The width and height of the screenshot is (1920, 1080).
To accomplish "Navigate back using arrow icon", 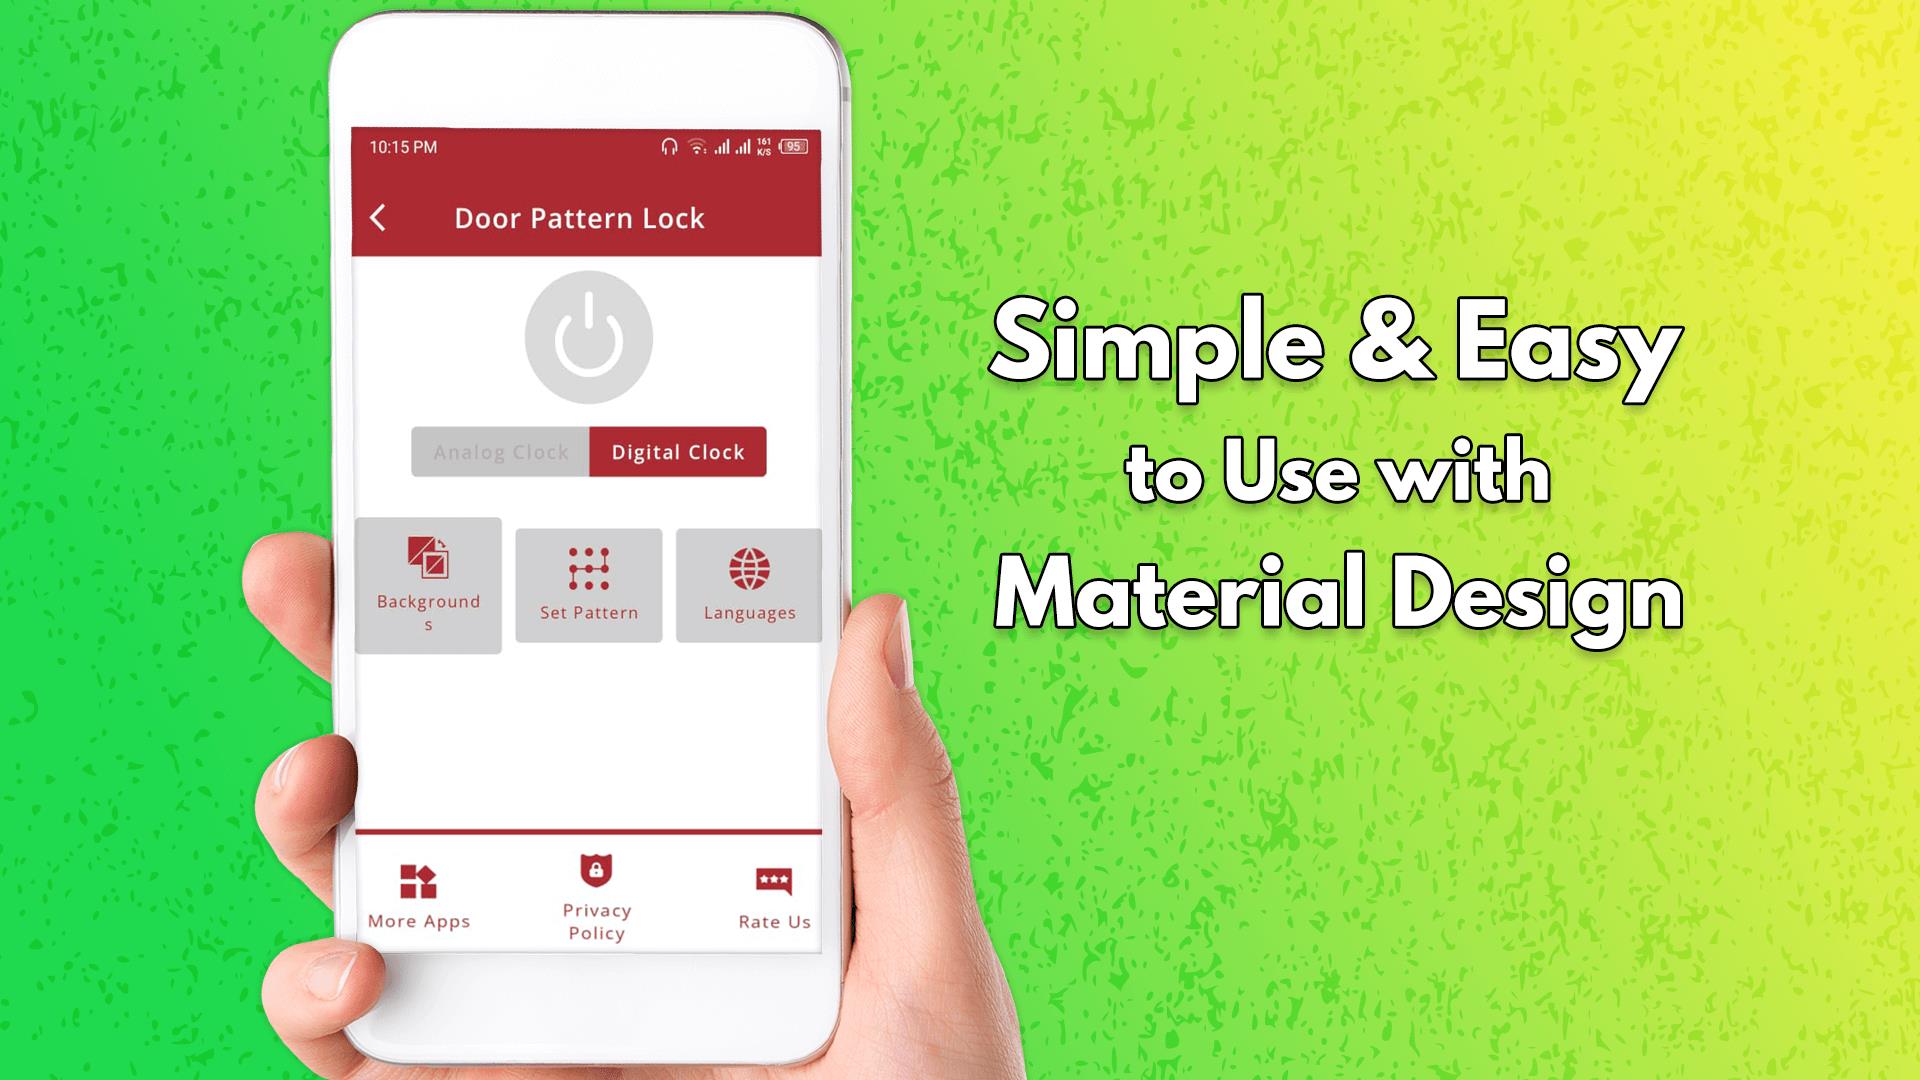I will (381, 218).
